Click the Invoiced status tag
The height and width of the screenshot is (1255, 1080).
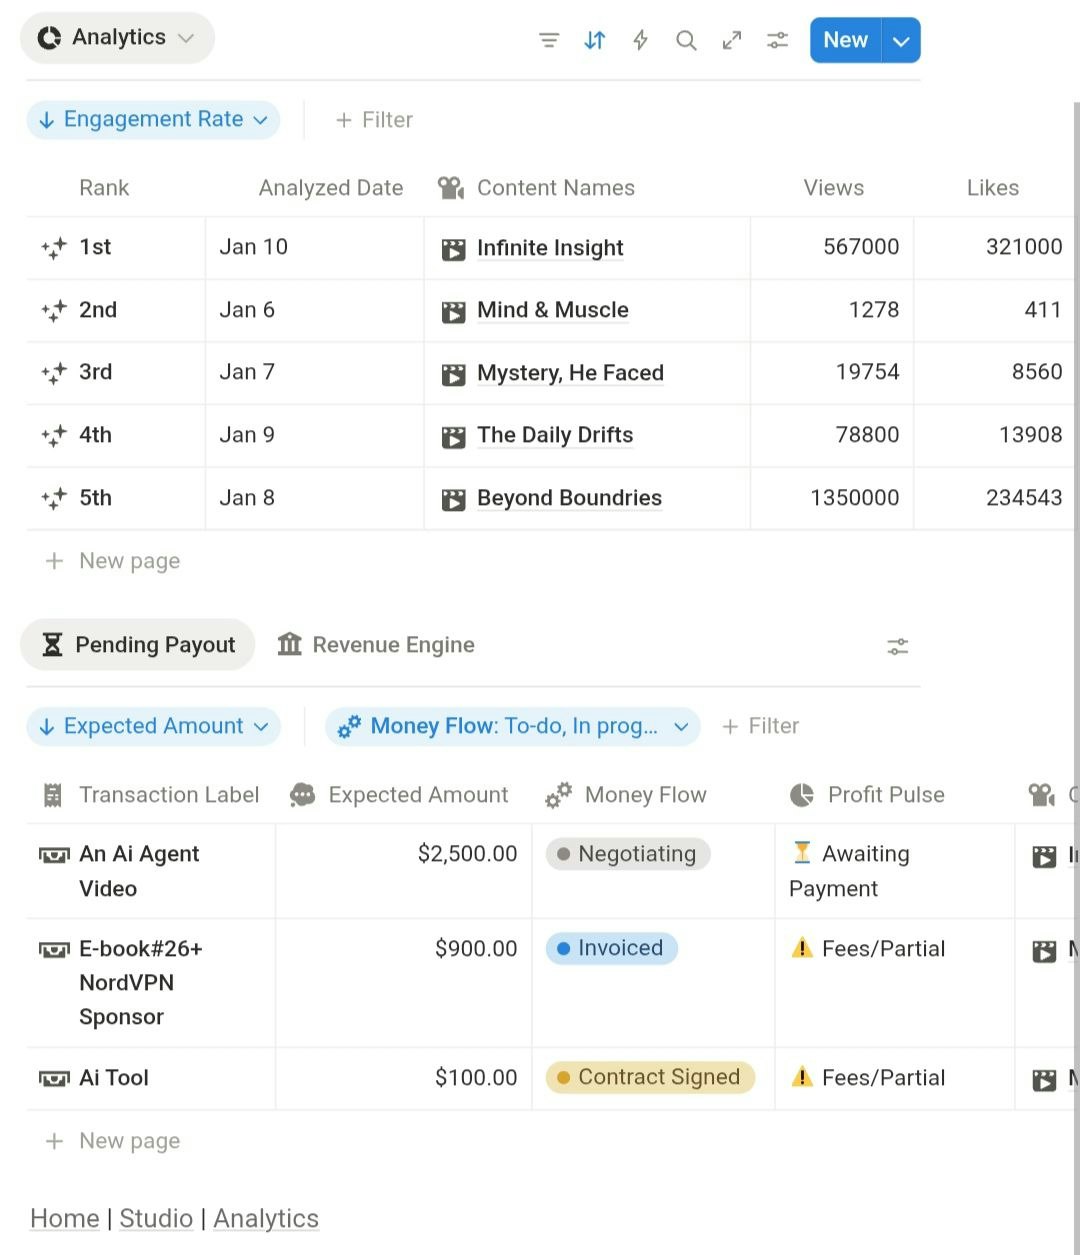tap(611, 948)
